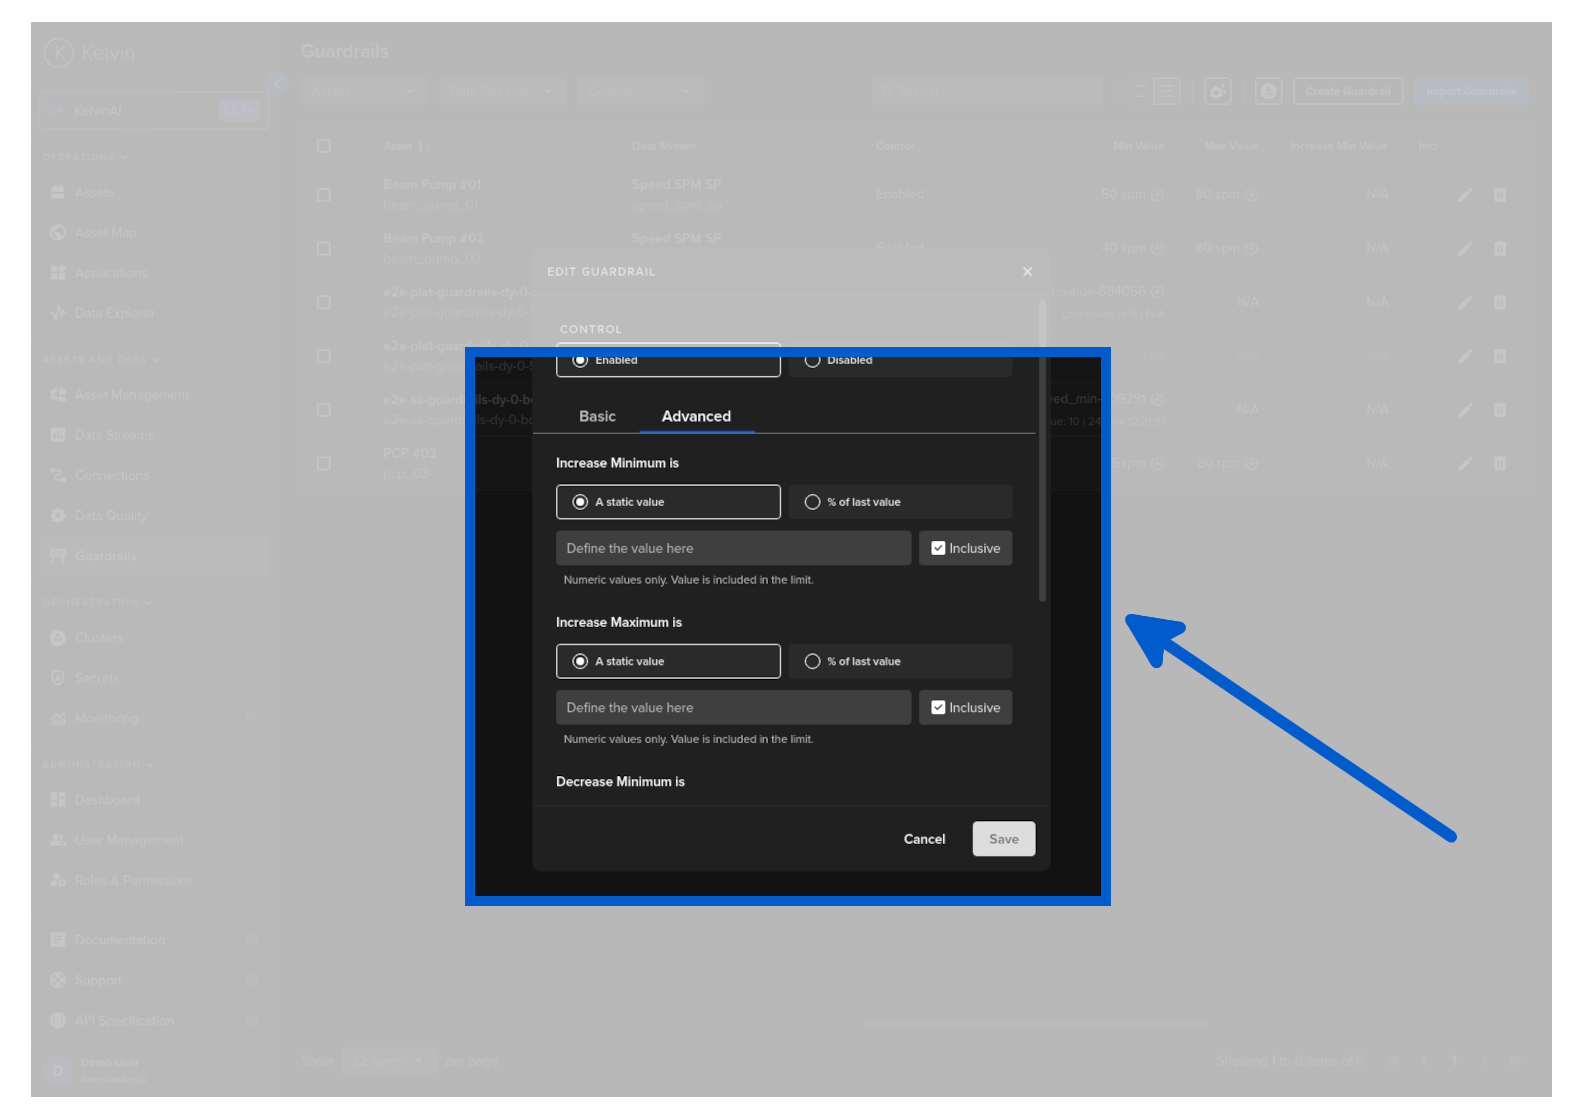Open the Control filter dropdown
The image size is (1584, 1120).
pyautogui.click(x=639, y=92)
